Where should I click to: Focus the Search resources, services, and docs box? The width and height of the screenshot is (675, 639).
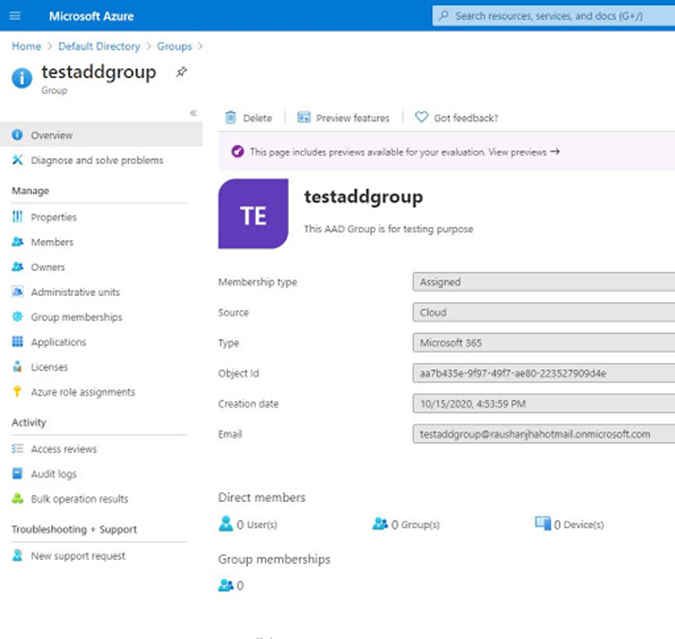tap(554, 16)
